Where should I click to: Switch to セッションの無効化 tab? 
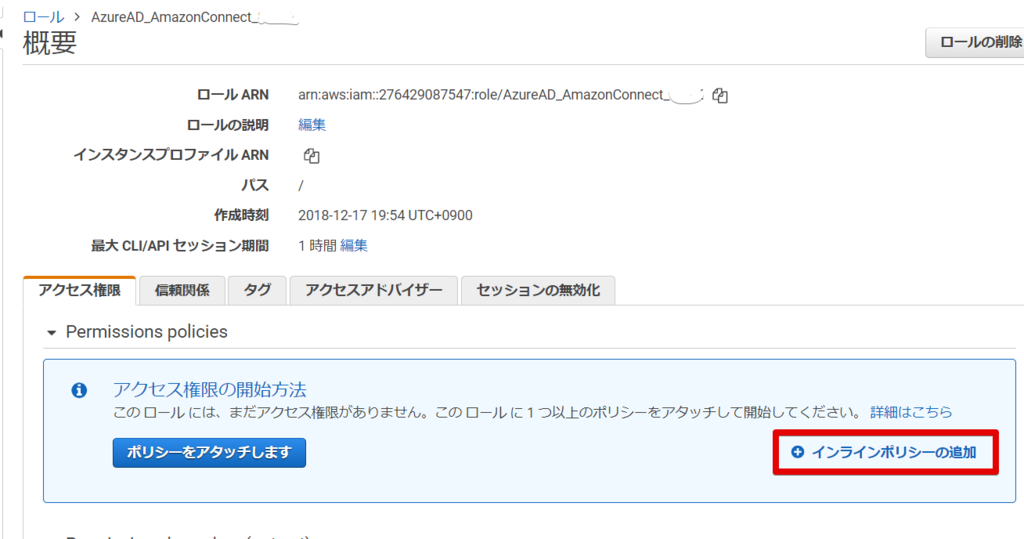pyautogui.click(x=538, y=291)
